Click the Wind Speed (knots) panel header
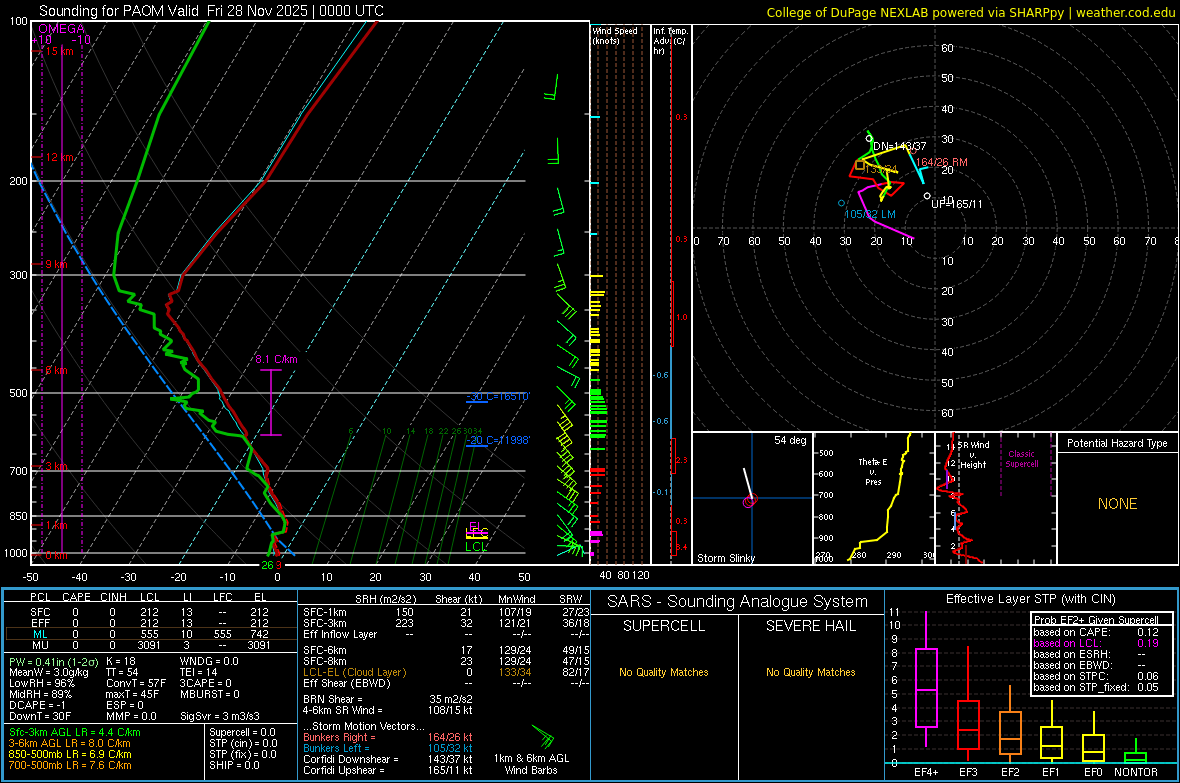The image size is (1180, 783). point(615,35)
